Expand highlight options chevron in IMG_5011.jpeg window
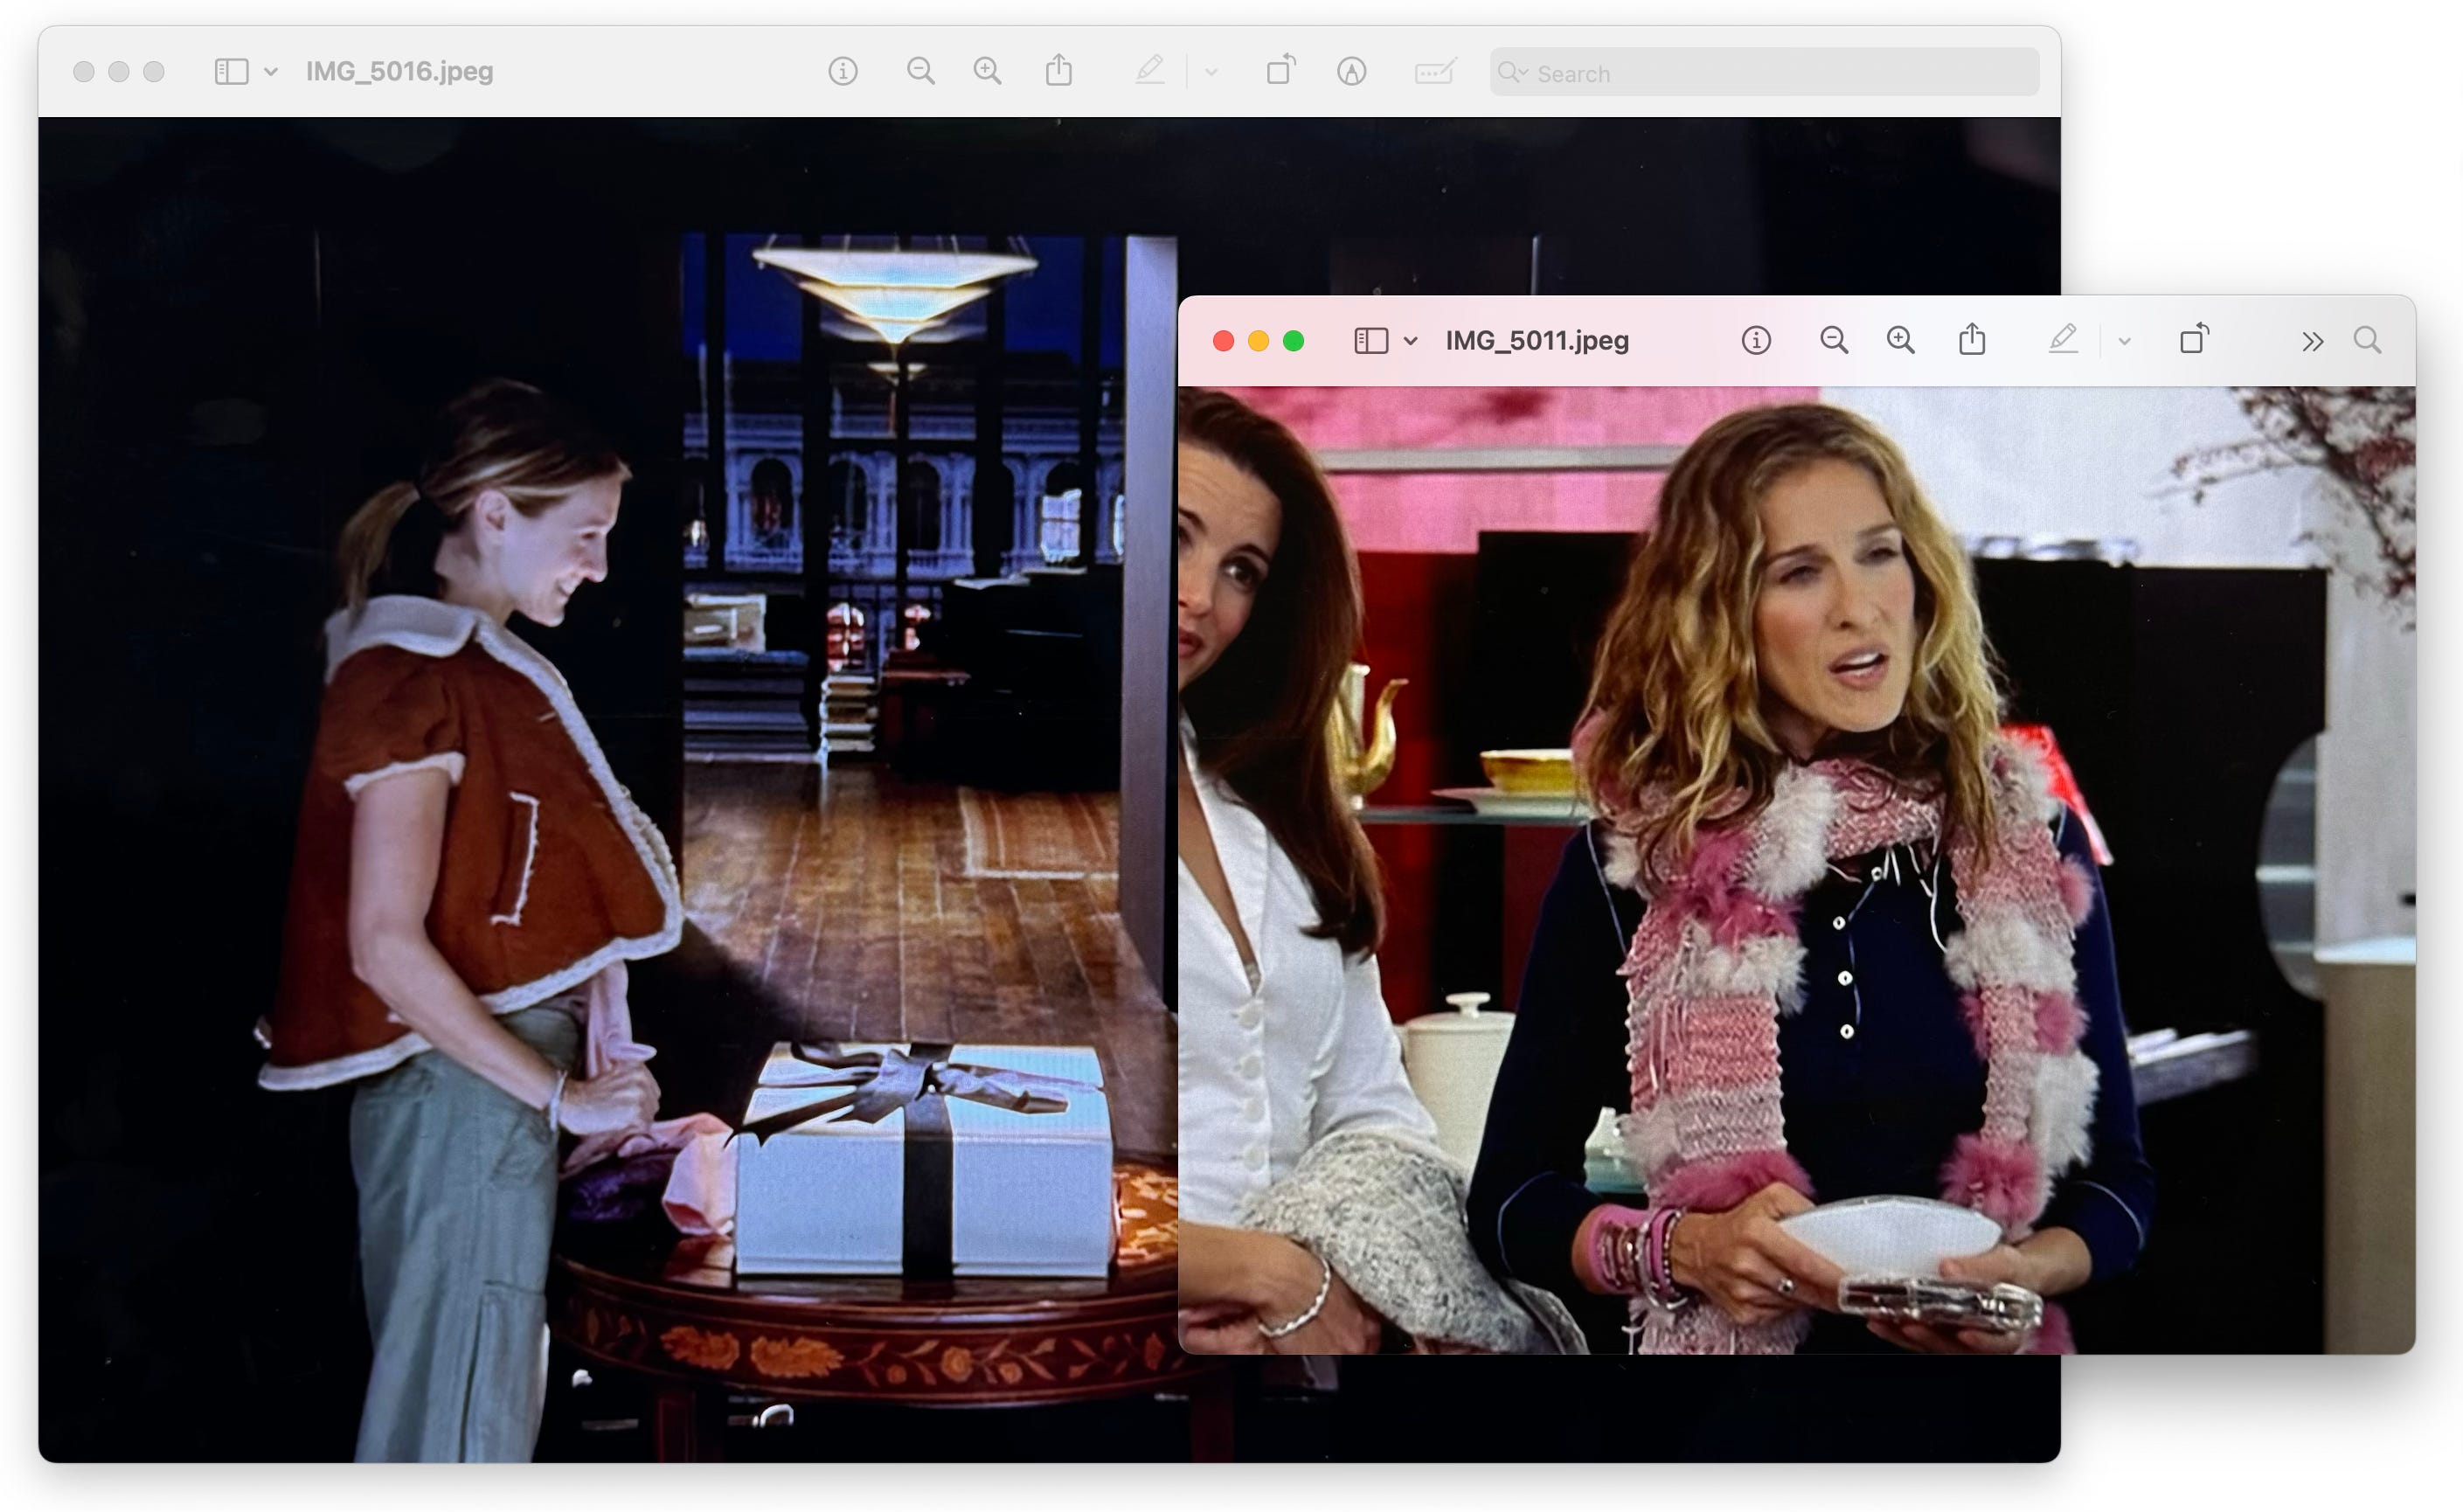Screen dimensions: 2463x1512 [2125, 342]
